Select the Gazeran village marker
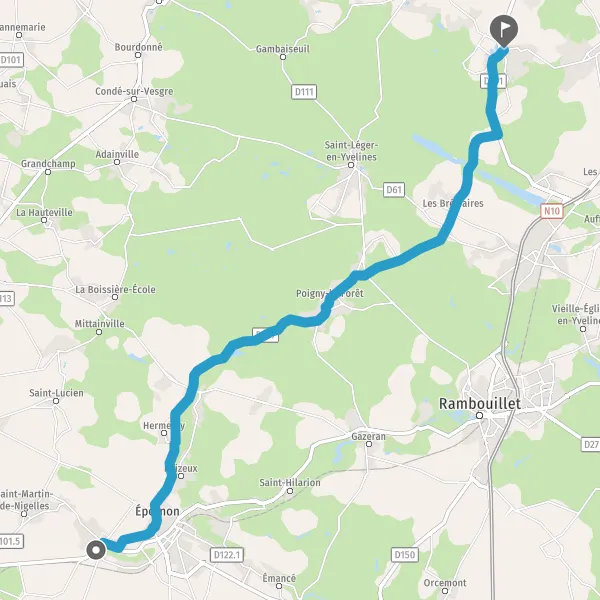The width and height of the screenshot is (600, 600). 369,444
